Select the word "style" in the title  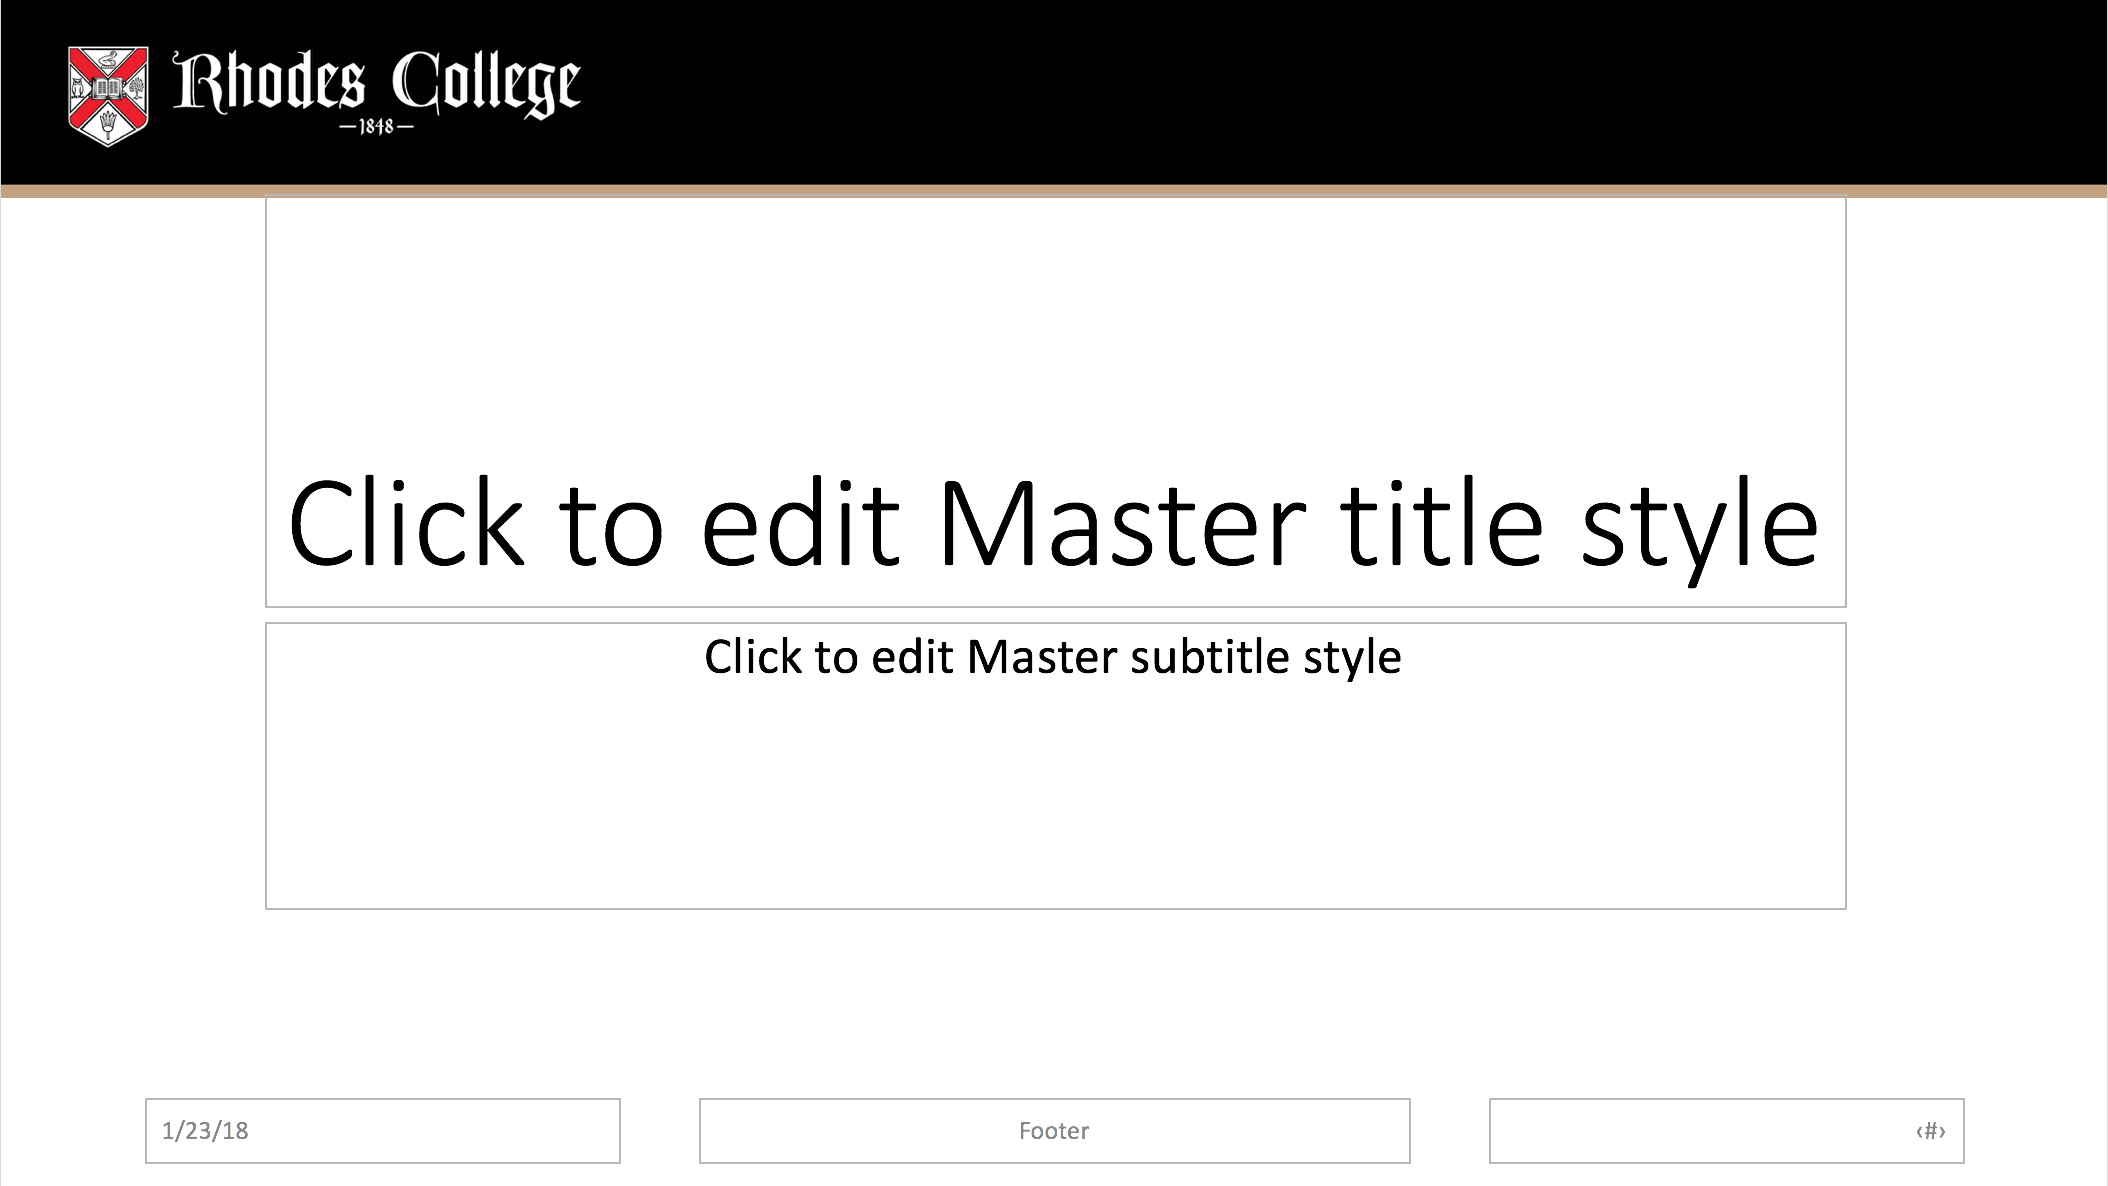point(1699,530)
